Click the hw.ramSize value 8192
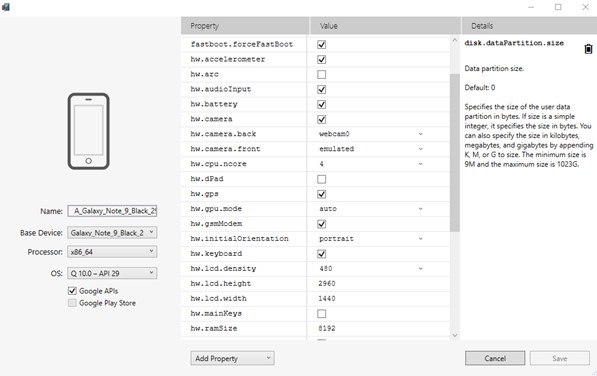Image resolution: width=597 pixels, height=376 pixels. click(x=327, y=328)
